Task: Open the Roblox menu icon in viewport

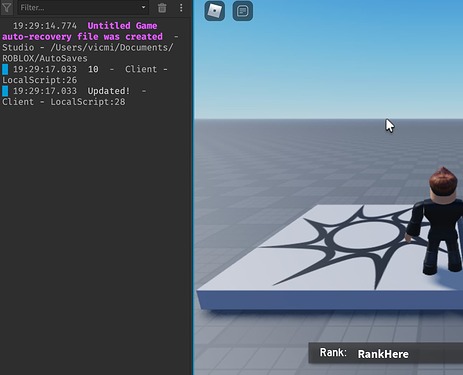Action: coord(214,11)
